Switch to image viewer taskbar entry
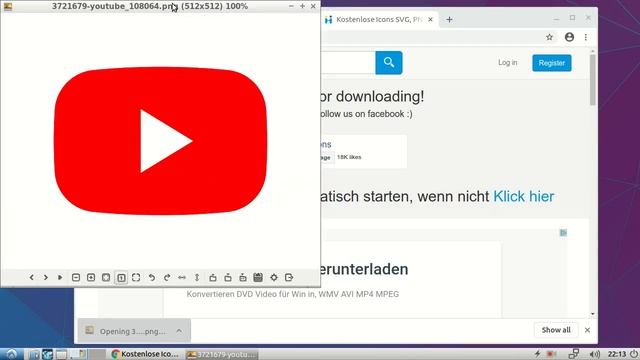This screenshot has width=640, height=360. click(222, 354)
